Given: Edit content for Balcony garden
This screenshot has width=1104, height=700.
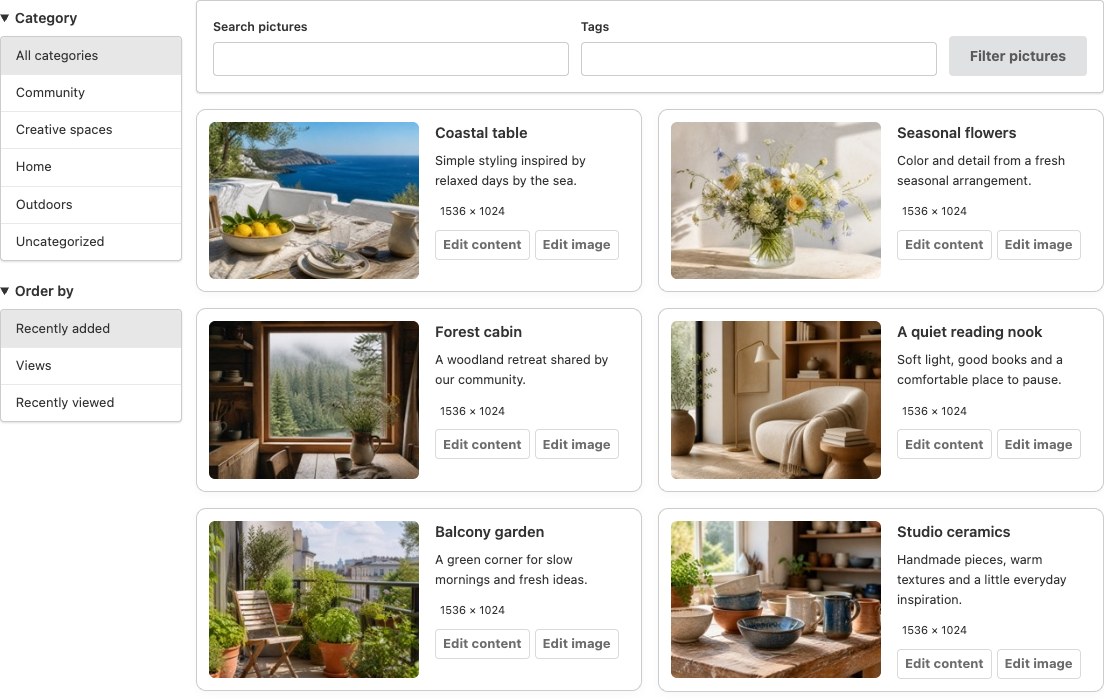Looking at the screenshot, I should point(482,644).
